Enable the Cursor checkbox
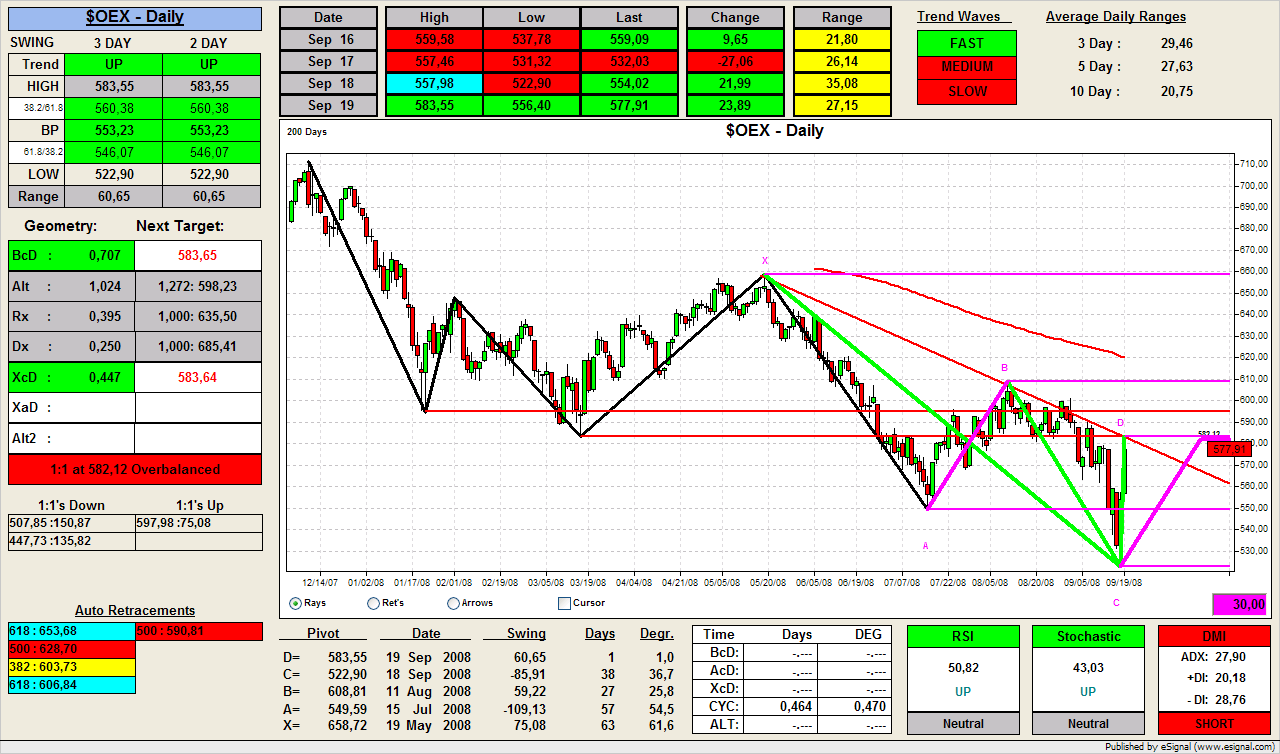1280x754 pixels. (564, 603)
